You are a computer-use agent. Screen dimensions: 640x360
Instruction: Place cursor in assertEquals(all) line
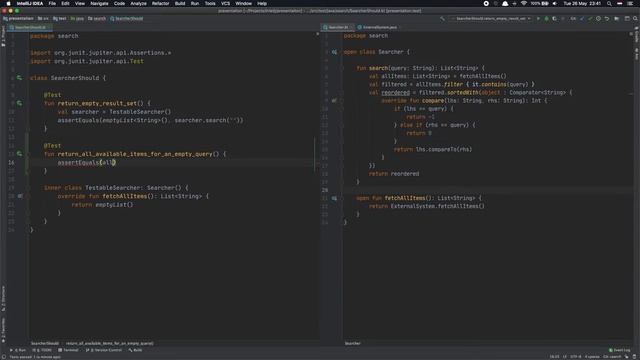click(x=87, y=162)
